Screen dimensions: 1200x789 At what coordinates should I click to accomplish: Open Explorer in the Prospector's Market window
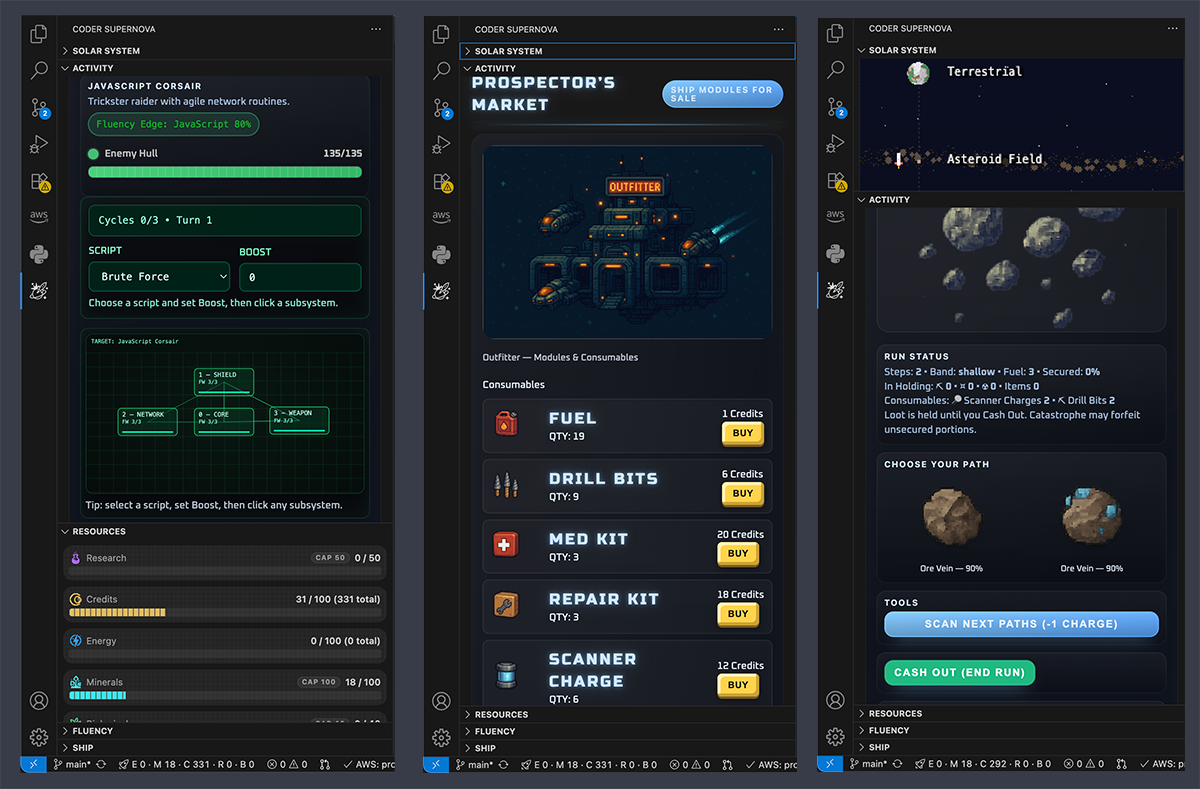[x=441, y=34]
